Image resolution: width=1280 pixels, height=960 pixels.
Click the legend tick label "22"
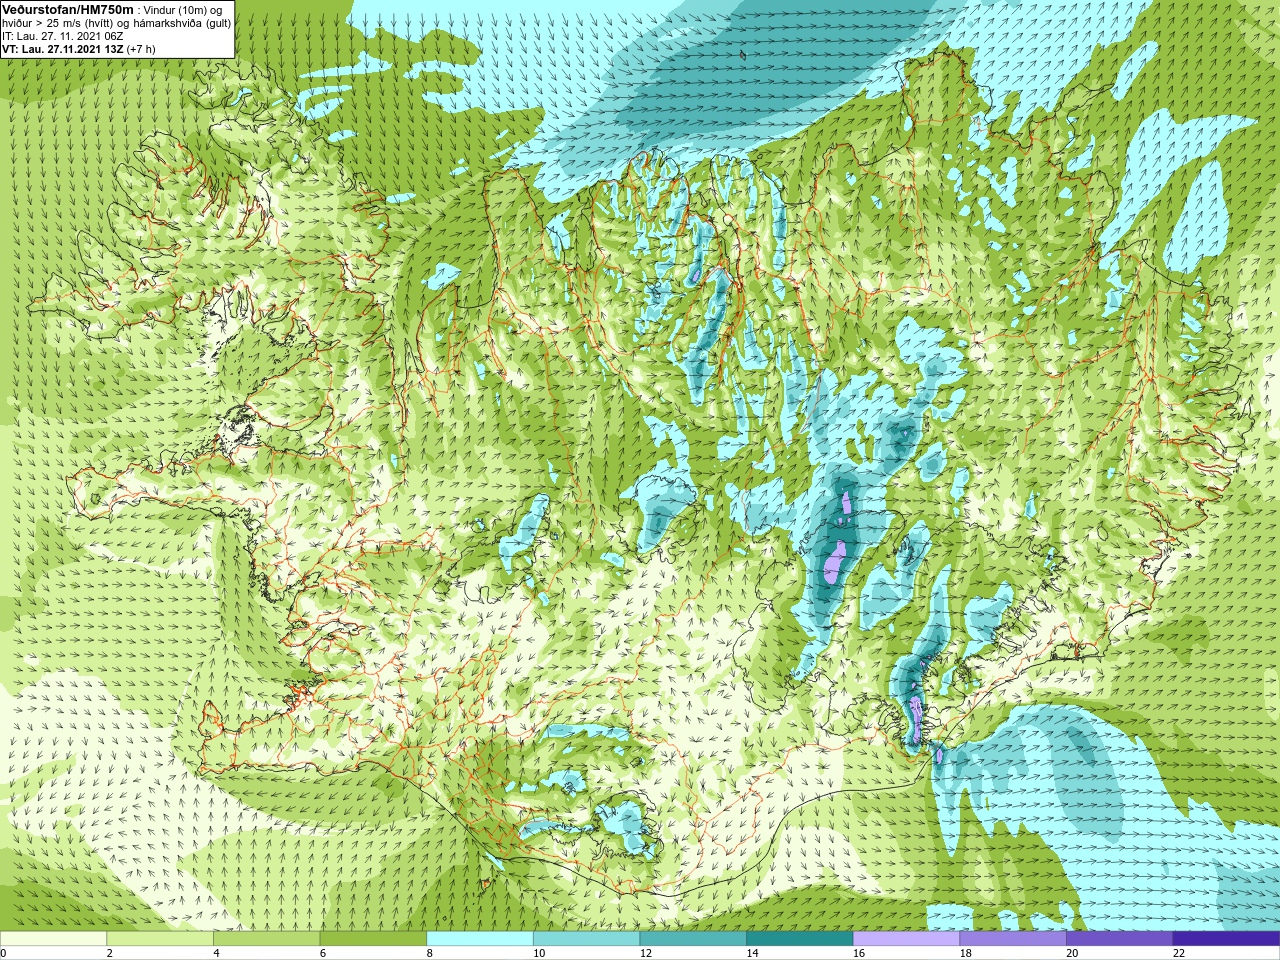[x=1179, y=953]
